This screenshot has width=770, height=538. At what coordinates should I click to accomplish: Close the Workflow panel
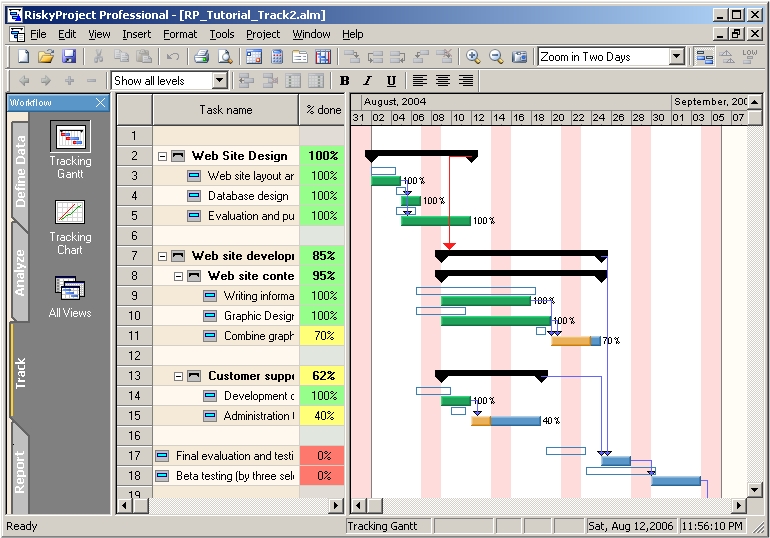point(100,103)
